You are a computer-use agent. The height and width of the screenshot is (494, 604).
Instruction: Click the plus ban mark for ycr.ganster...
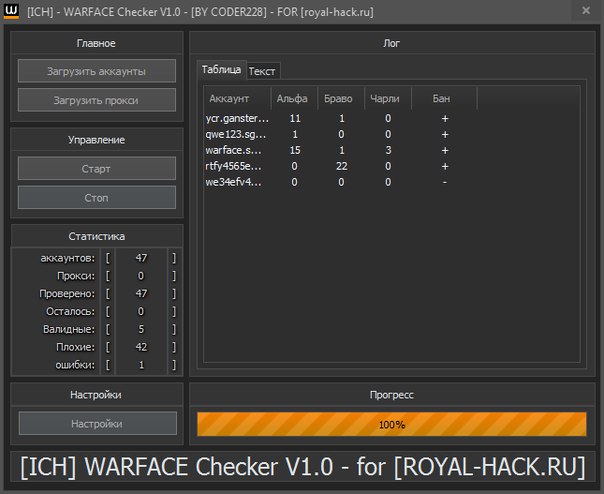[445, 119]
